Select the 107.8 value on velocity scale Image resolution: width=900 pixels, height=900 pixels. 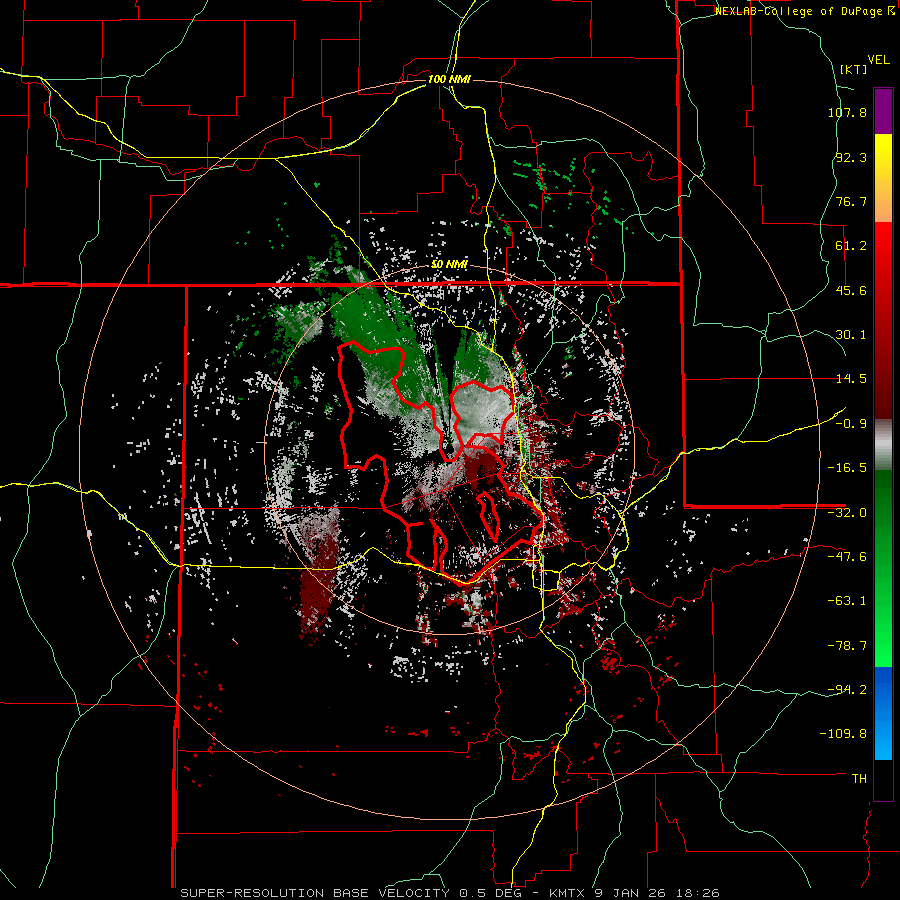847,112
